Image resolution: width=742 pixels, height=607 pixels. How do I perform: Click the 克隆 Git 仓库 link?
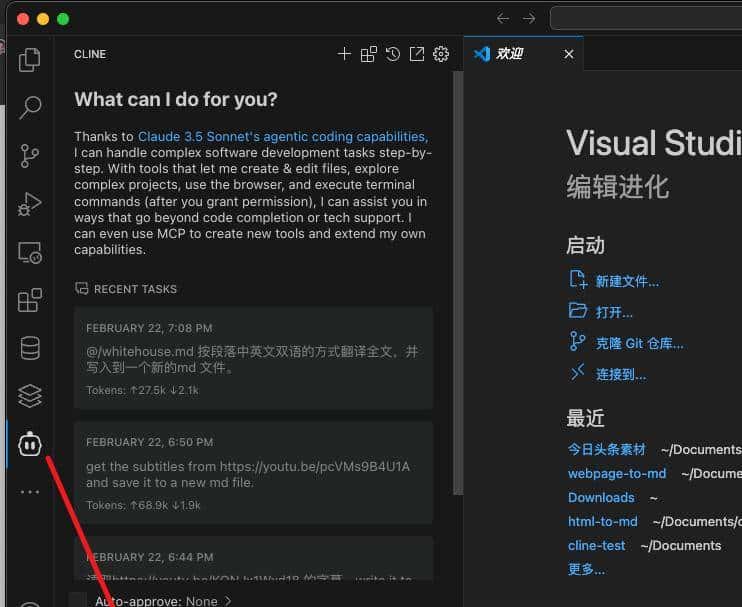point(639,343)
